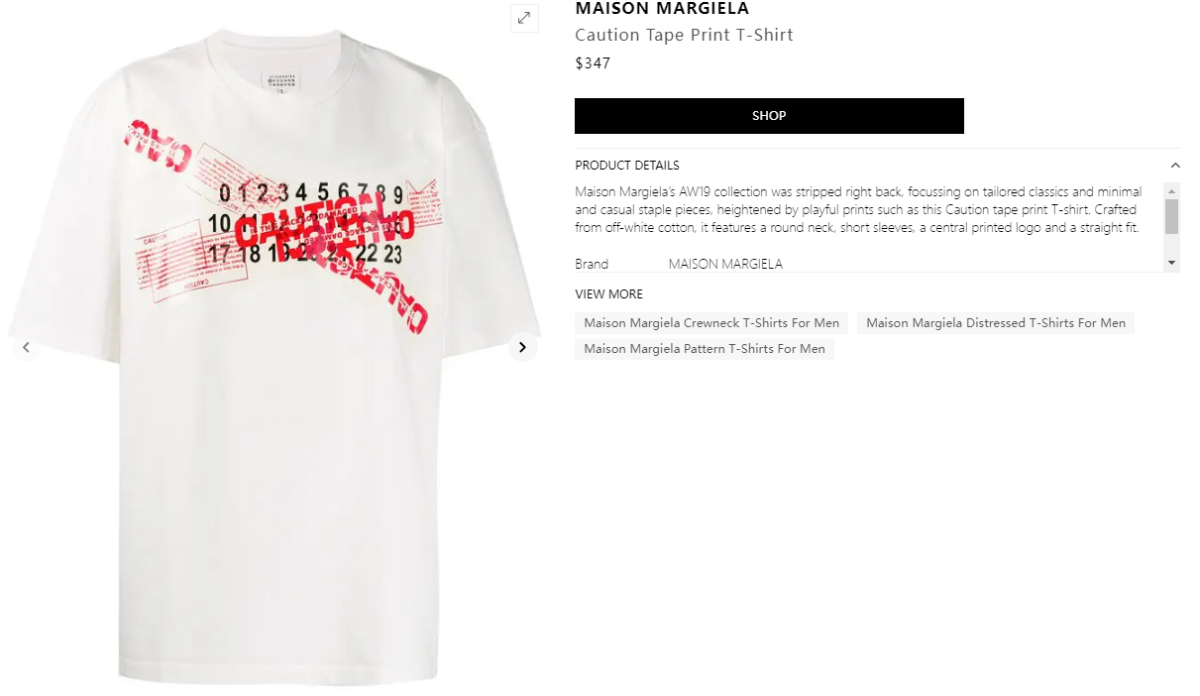Screen dimensions: 1200x696
Task: Expand the product image to fullscreen
Action: (x=524, y=18)
